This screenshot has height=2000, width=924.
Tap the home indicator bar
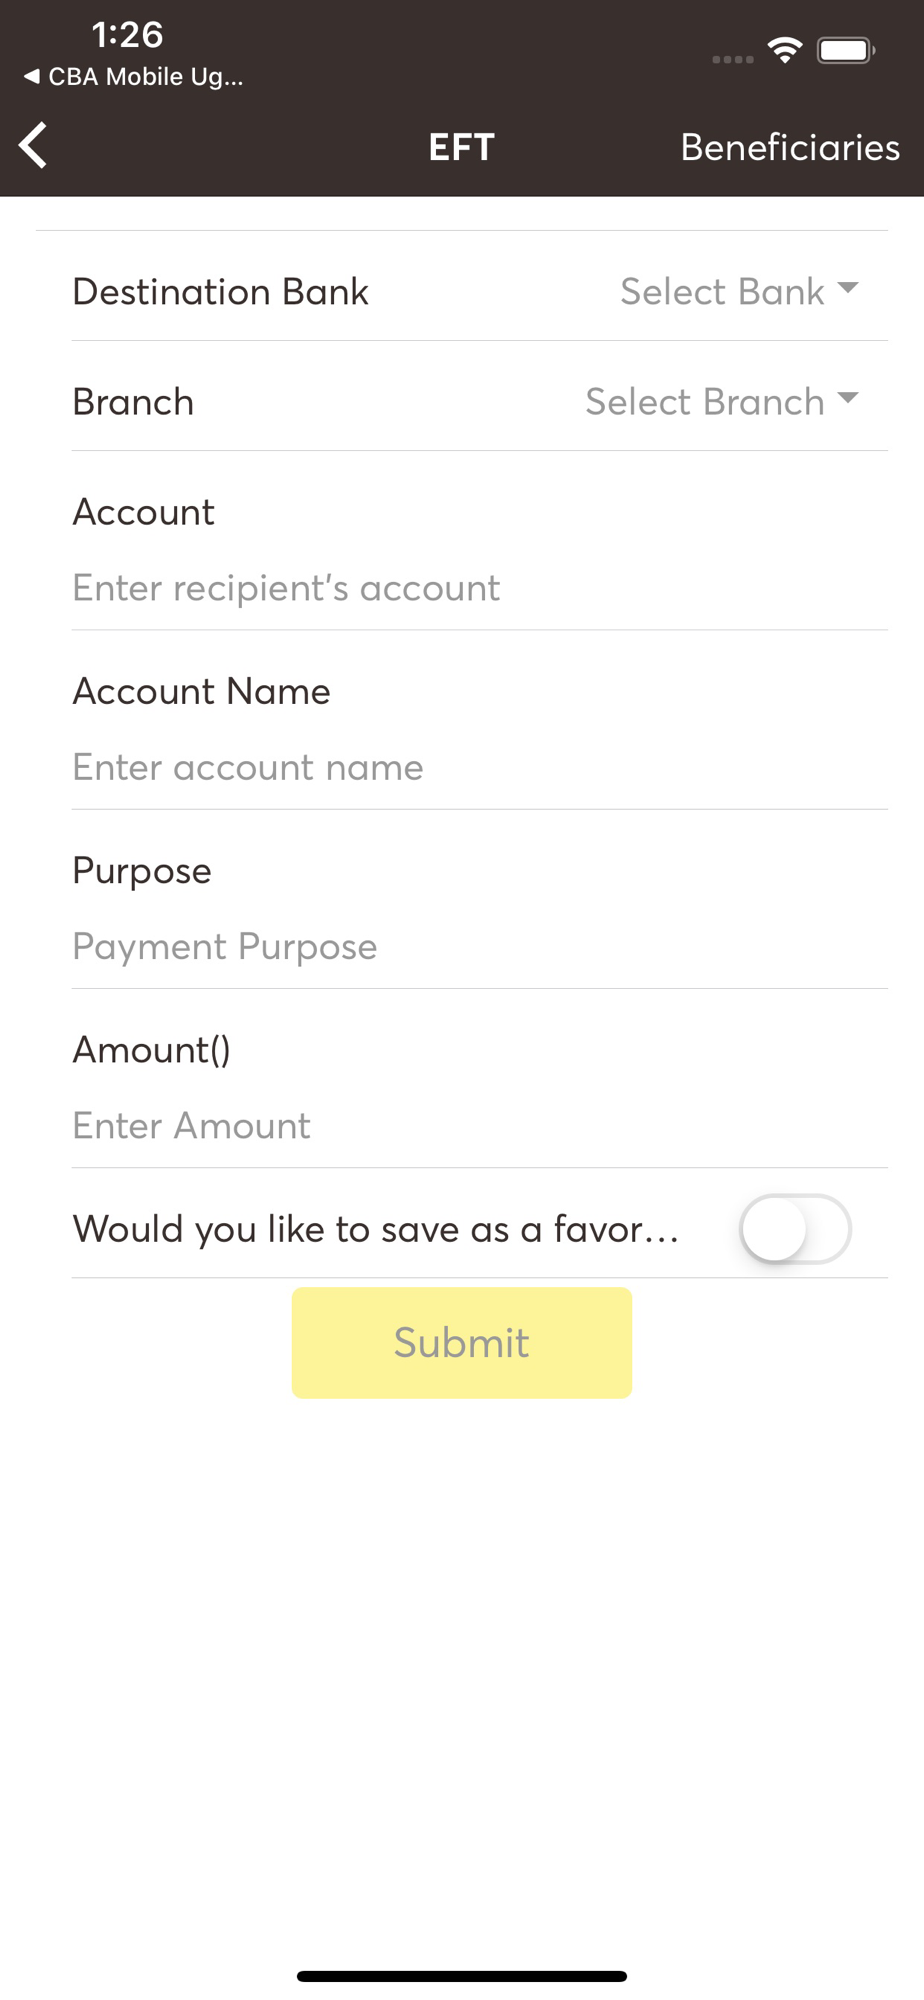pos(461,1976)
